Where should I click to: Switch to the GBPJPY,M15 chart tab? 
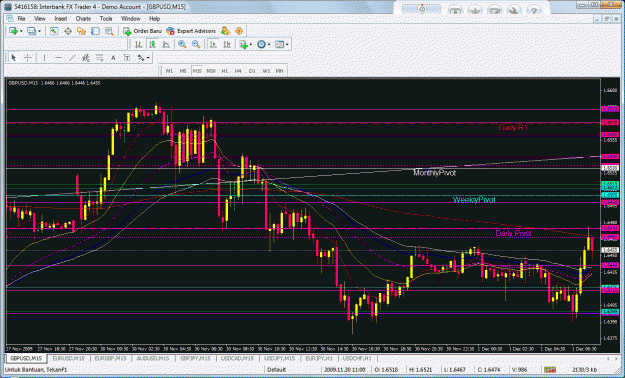point(195,358)
